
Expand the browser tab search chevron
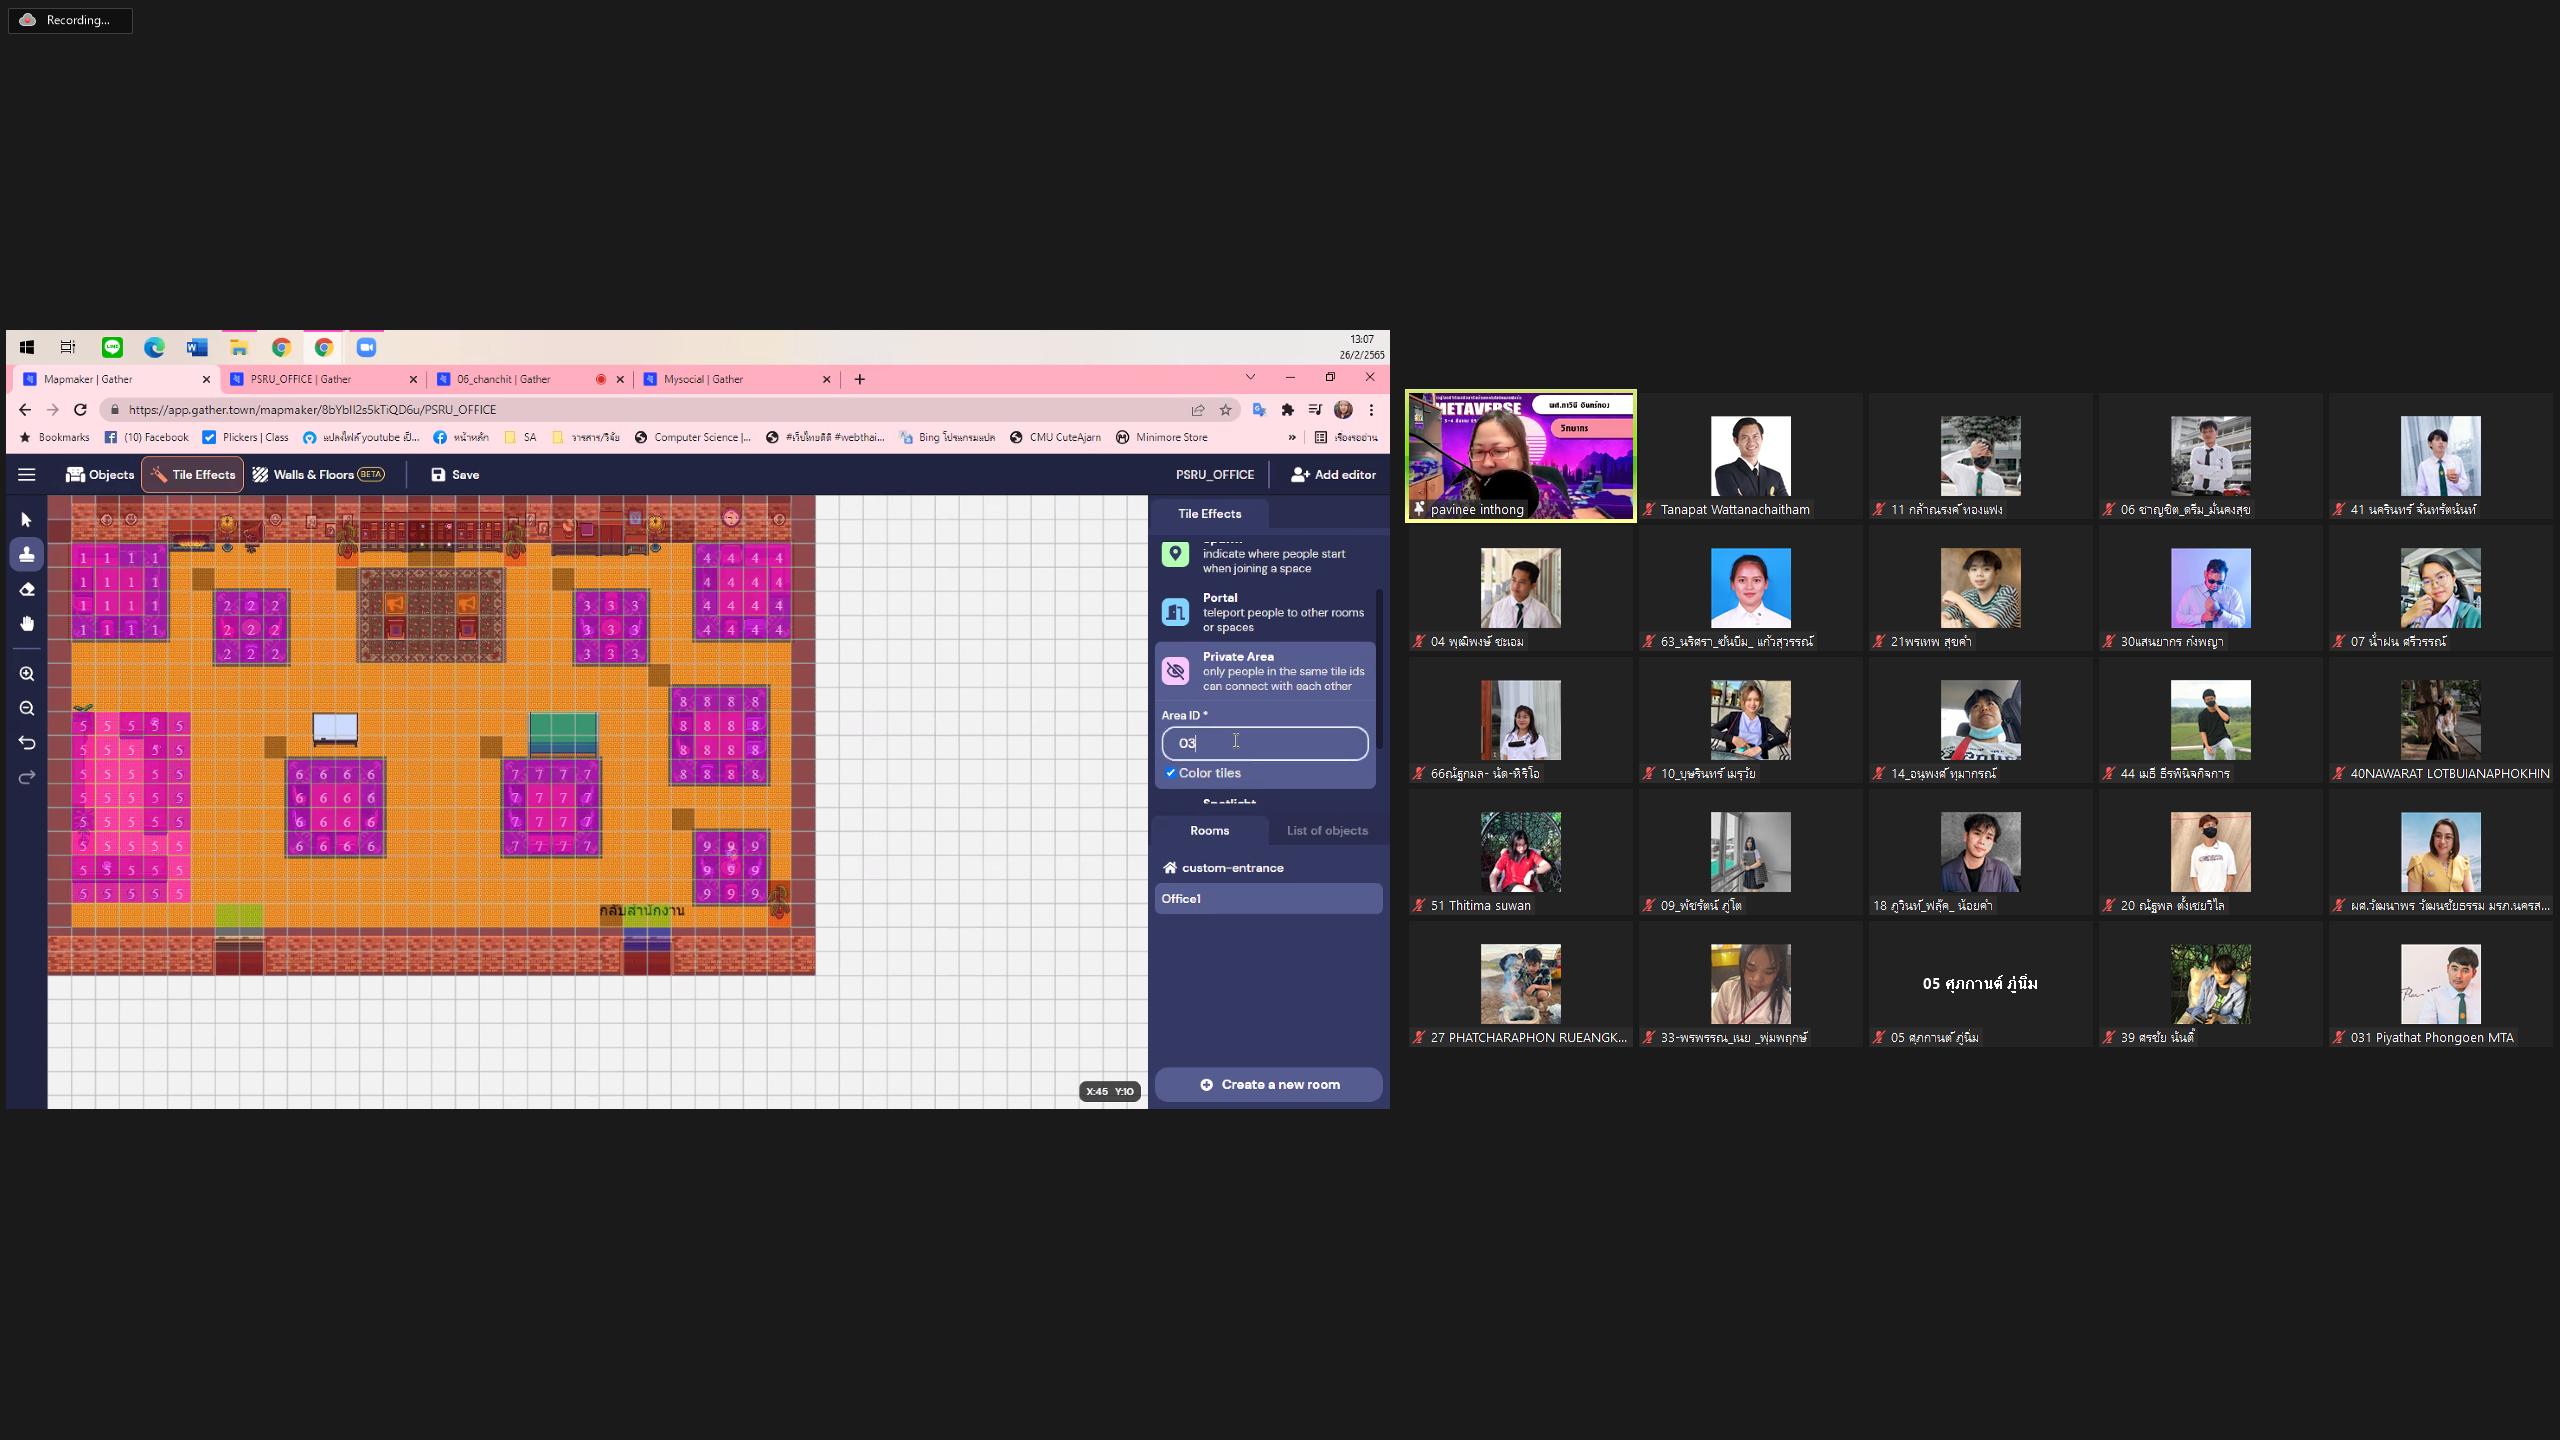click(x=1250, y=377)
